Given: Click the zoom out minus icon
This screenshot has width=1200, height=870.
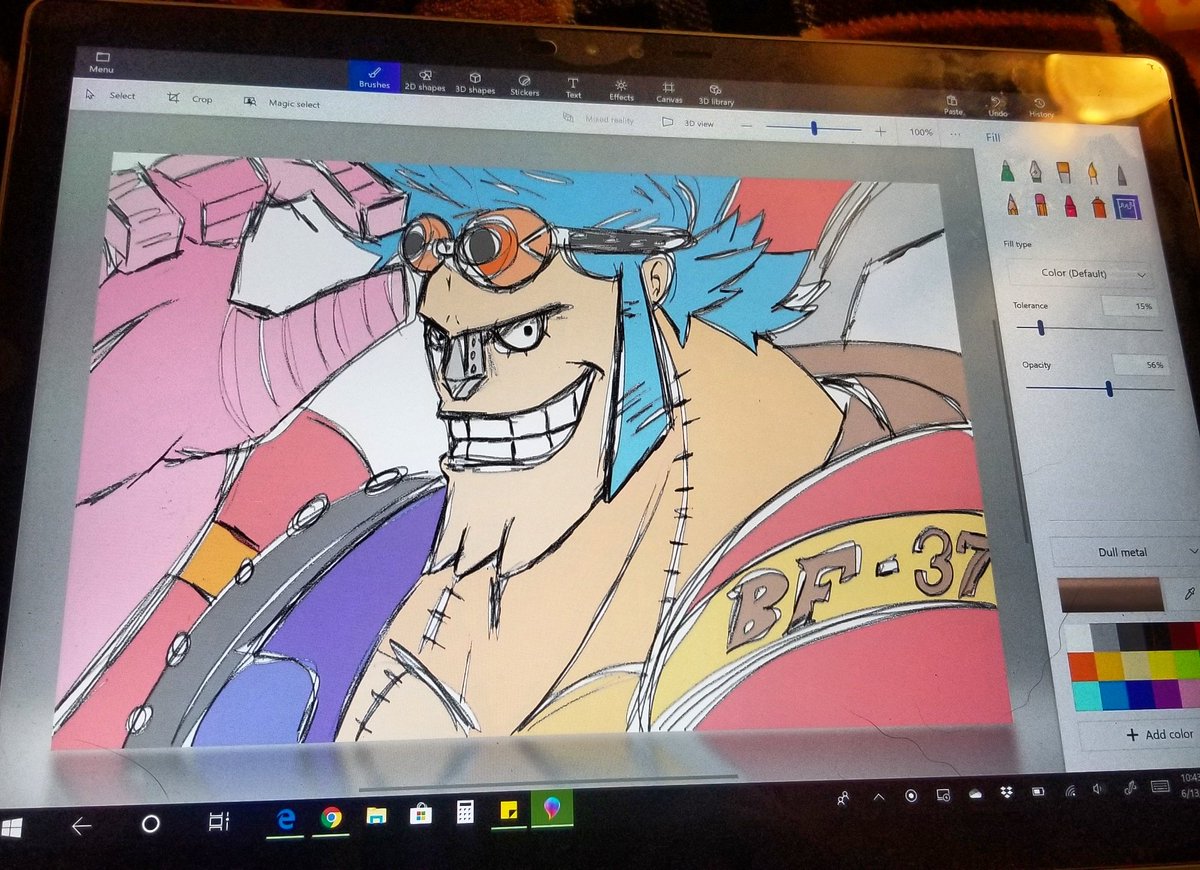Looking at the screenshot, I should tap(747, 127).
